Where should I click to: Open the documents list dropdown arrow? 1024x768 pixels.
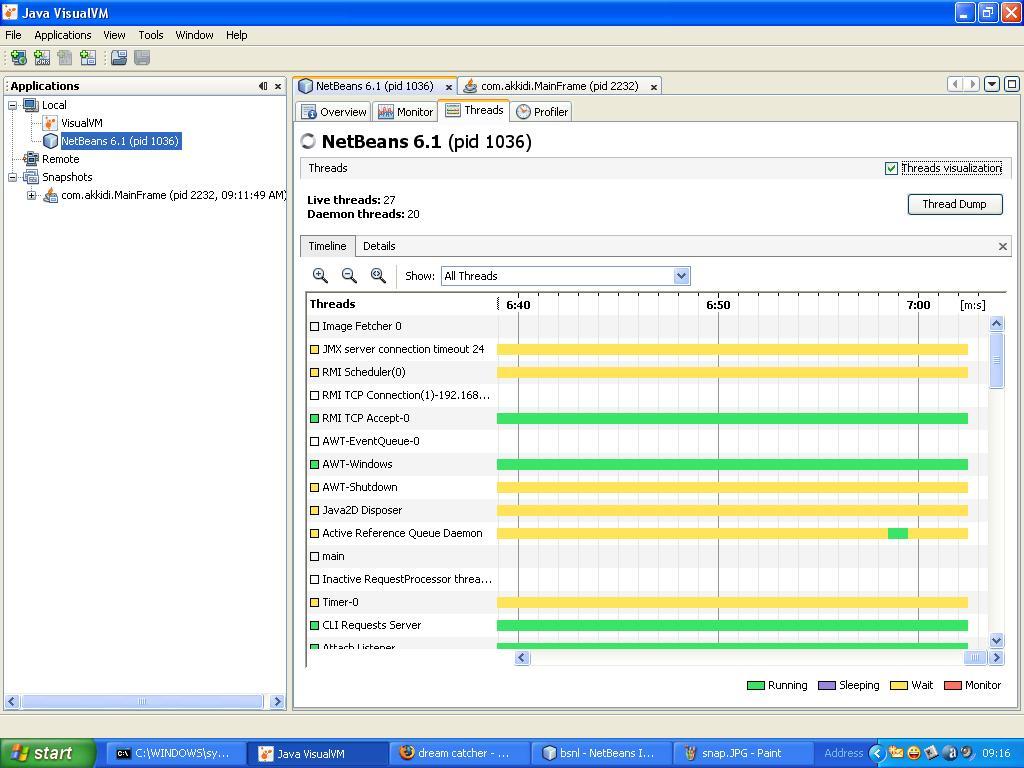pyautogui.click(x=992, y=84)
